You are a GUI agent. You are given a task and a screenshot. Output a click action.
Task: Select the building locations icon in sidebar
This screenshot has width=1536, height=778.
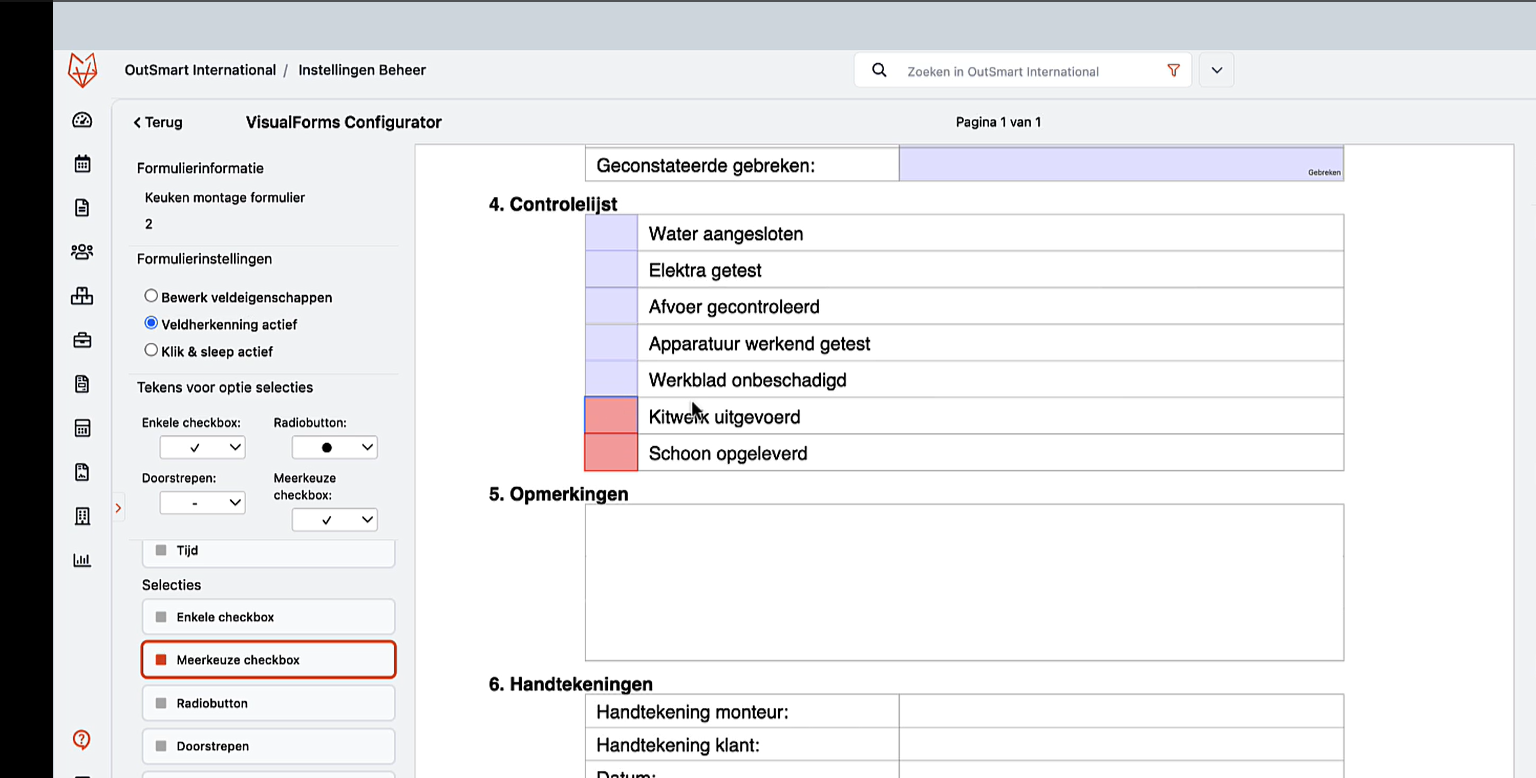(x=82, y=516)
